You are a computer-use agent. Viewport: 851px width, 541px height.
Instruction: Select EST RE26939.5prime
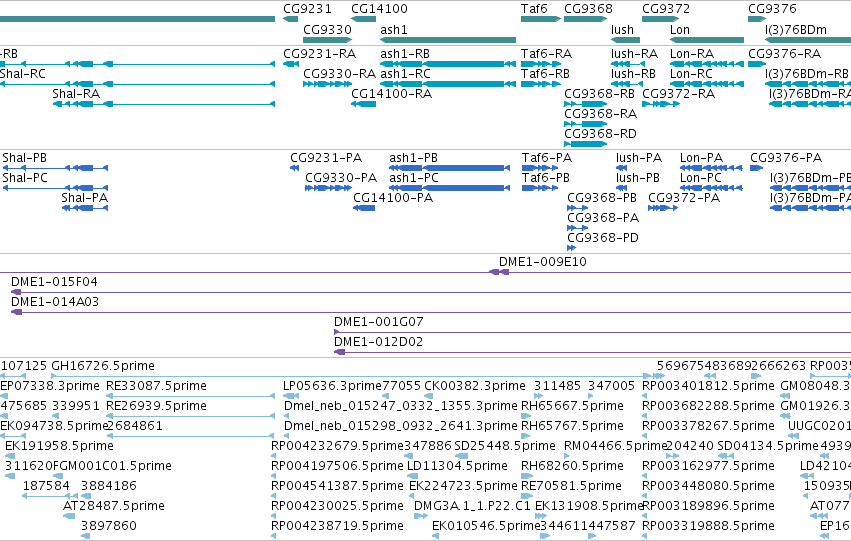[191, 416]
